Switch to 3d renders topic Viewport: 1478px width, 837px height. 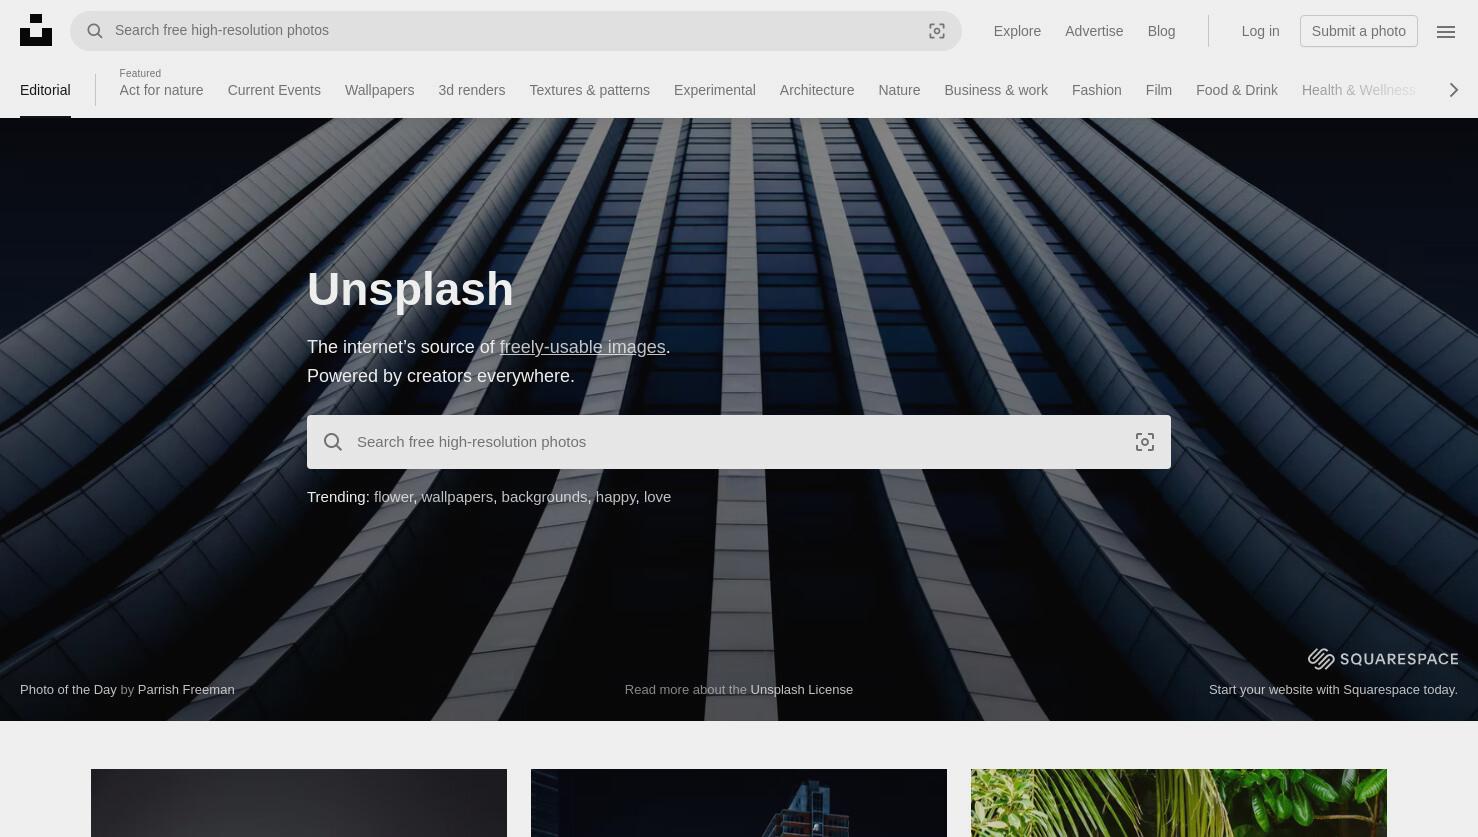[471, 90]
